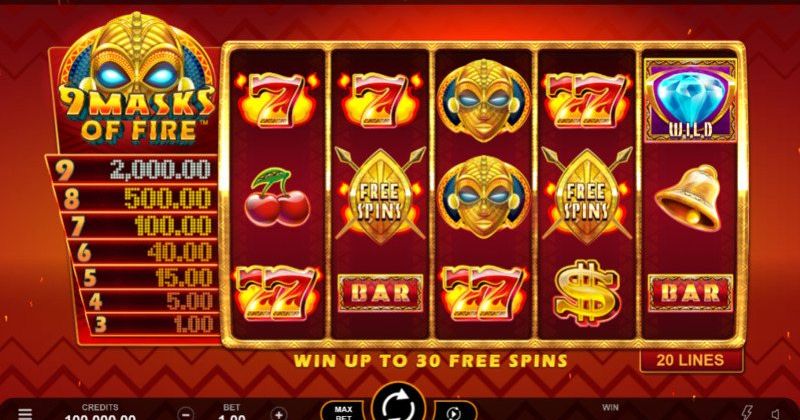800x420 pixels.
Task: Increase bet with the plus button
Action: coord(279,414)
